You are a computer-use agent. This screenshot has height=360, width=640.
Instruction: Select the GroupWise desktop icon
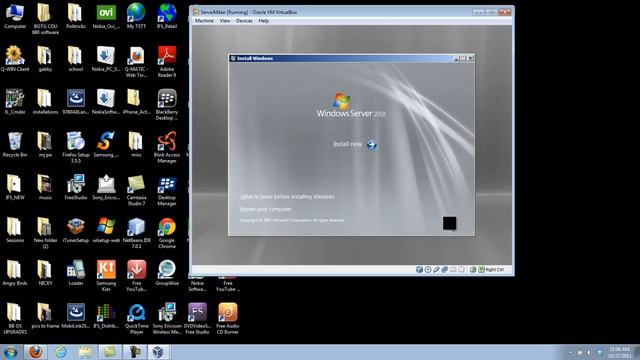(x=167, y=273)
